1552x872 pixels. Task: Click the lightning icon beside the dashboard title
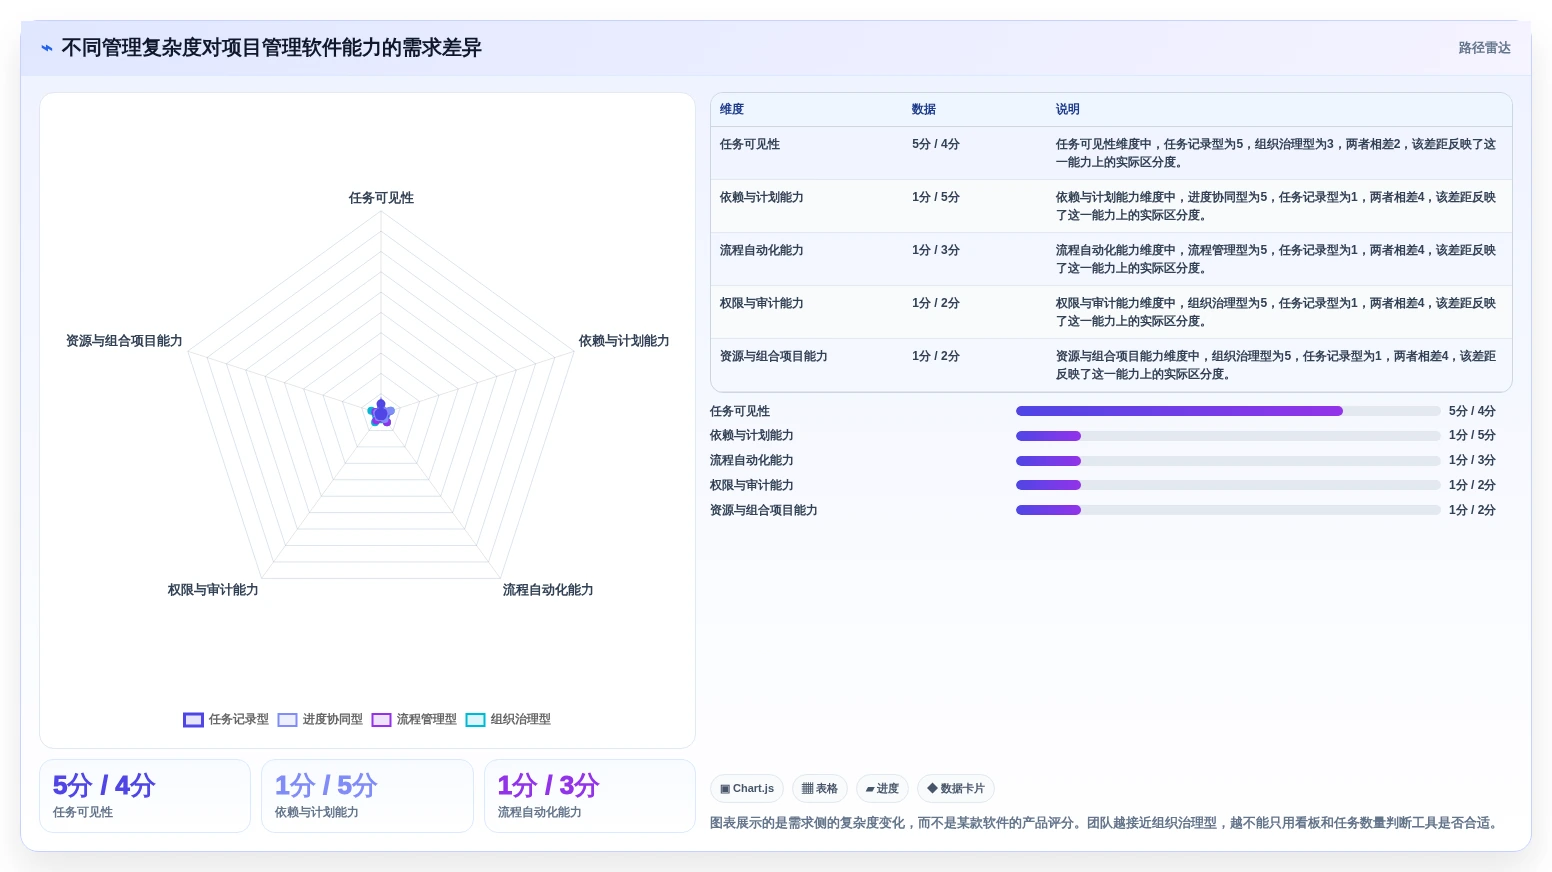coord(47,48)
